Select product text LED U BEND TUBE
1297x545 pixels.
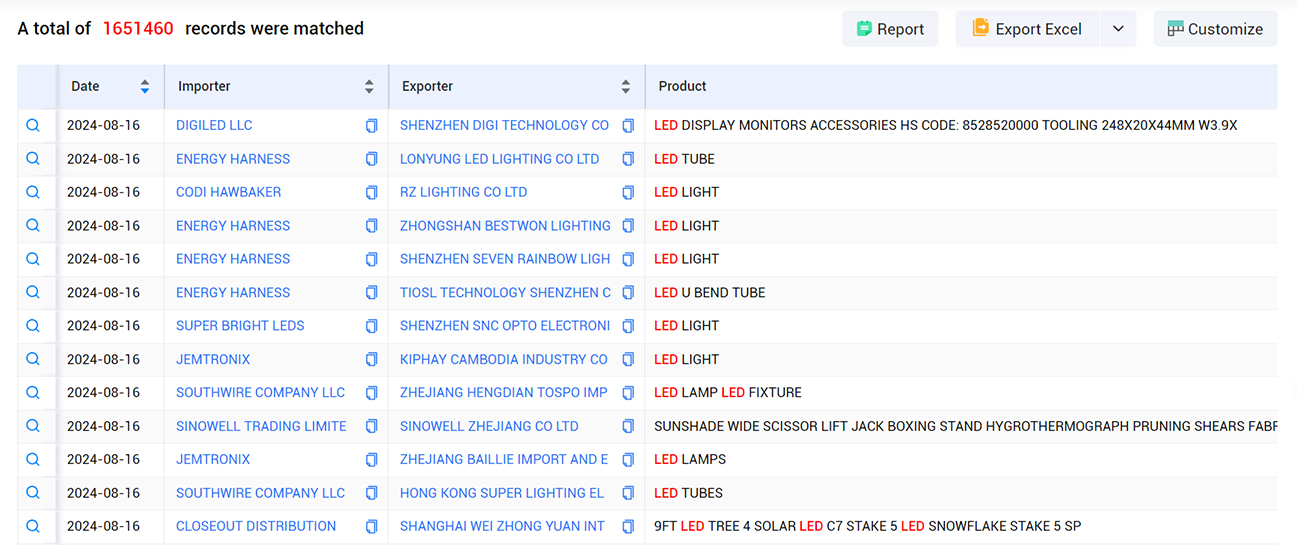click(x=710, y=293)
